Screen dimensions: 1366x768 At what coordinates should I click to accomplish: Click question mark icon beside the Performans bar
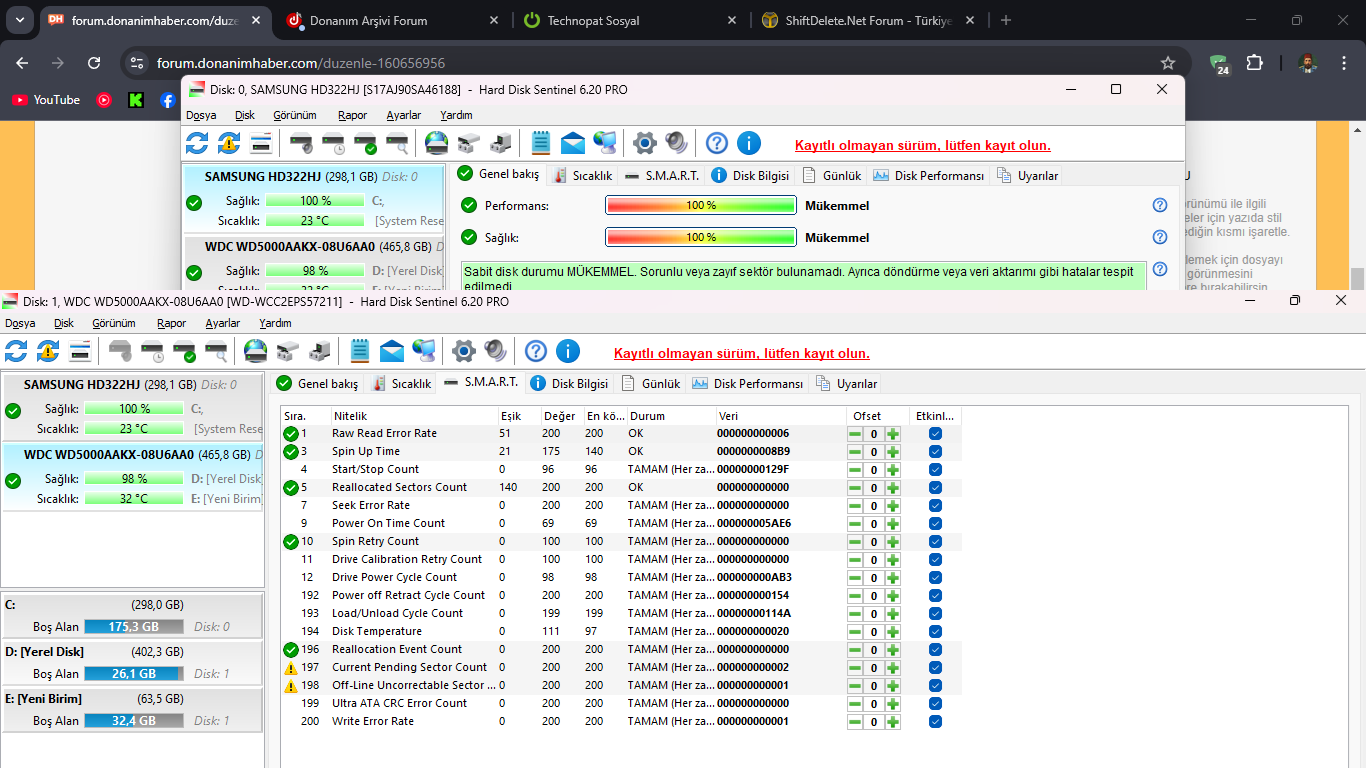tap(1160, 205)
